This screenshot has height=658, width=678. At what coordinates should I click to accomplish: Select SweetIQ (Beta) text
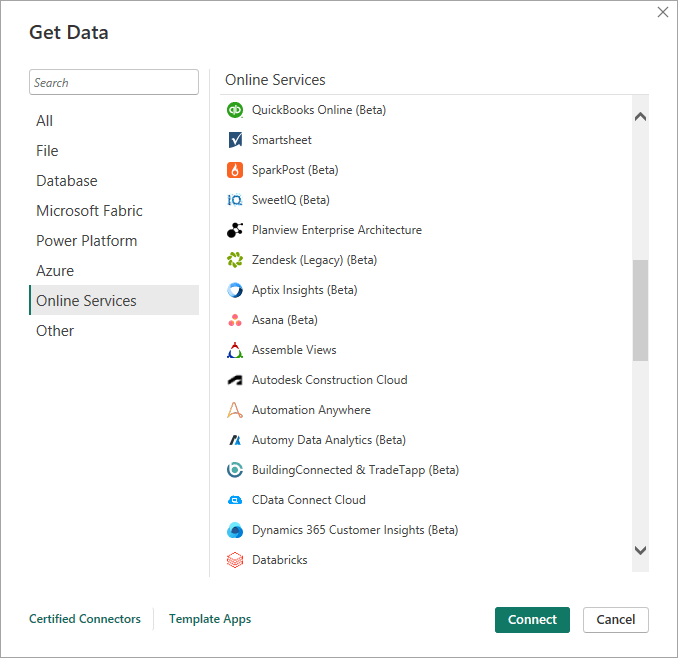[x=291, y=200]
